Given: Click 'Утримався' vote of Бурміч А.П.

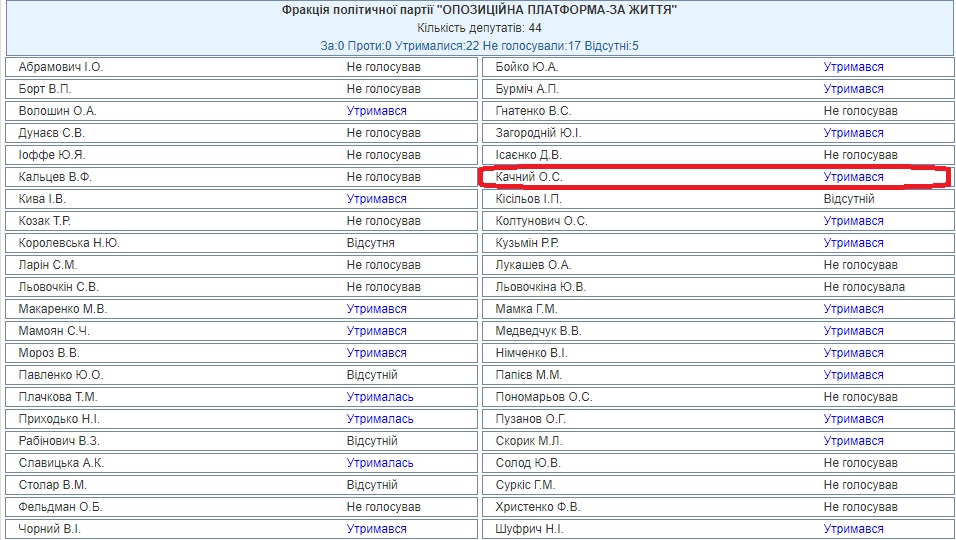Looking at the screenshot, I should (854, 89).
